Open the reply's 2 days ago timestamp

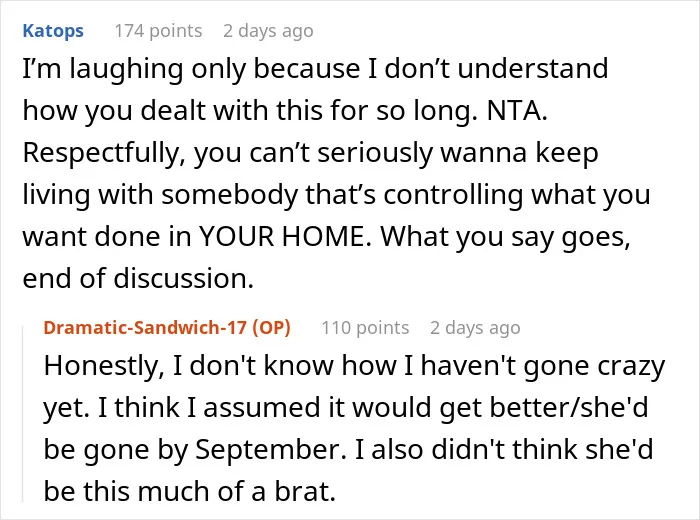point(475,328)
